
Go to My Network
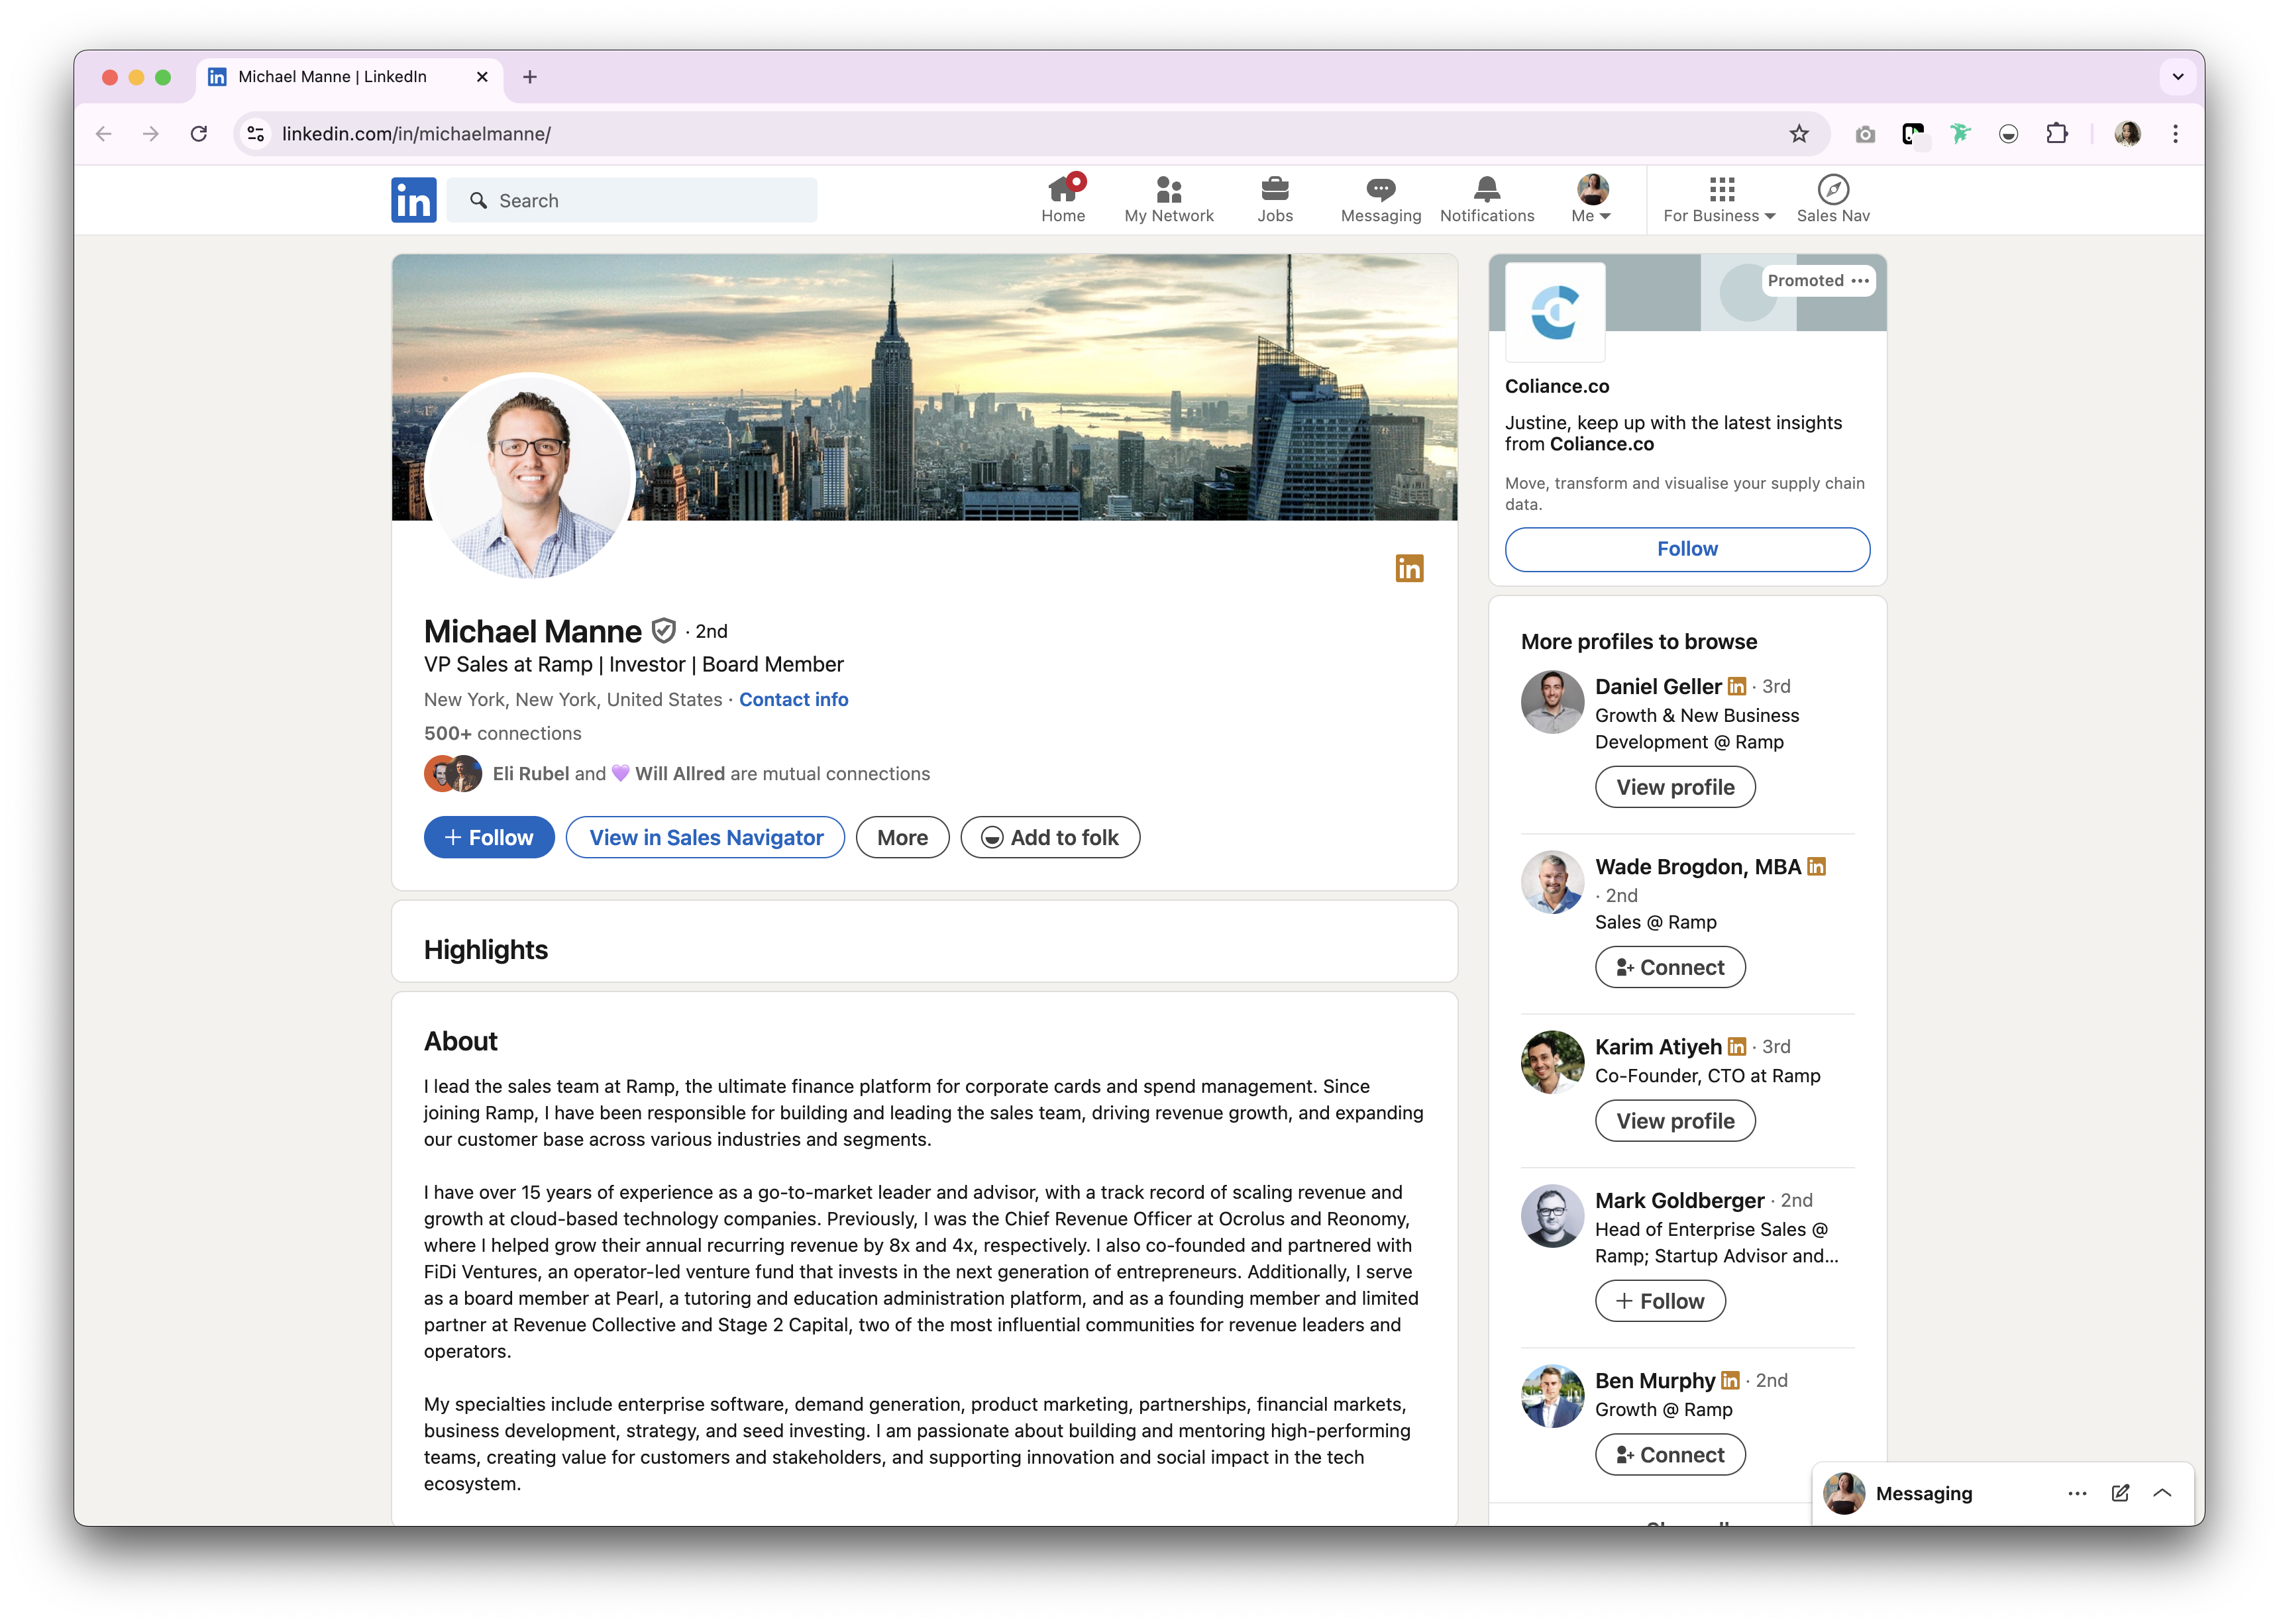click(x=1168, y=199)
